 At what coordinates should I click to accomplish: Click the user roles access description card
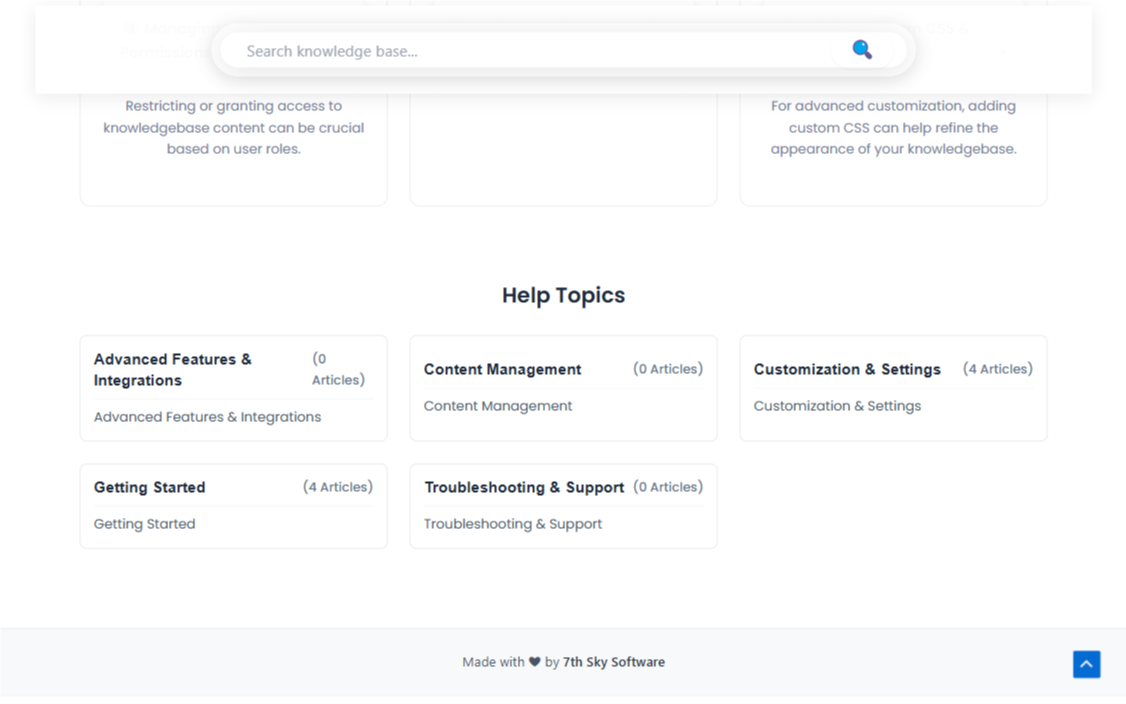[x=233, y=127]
